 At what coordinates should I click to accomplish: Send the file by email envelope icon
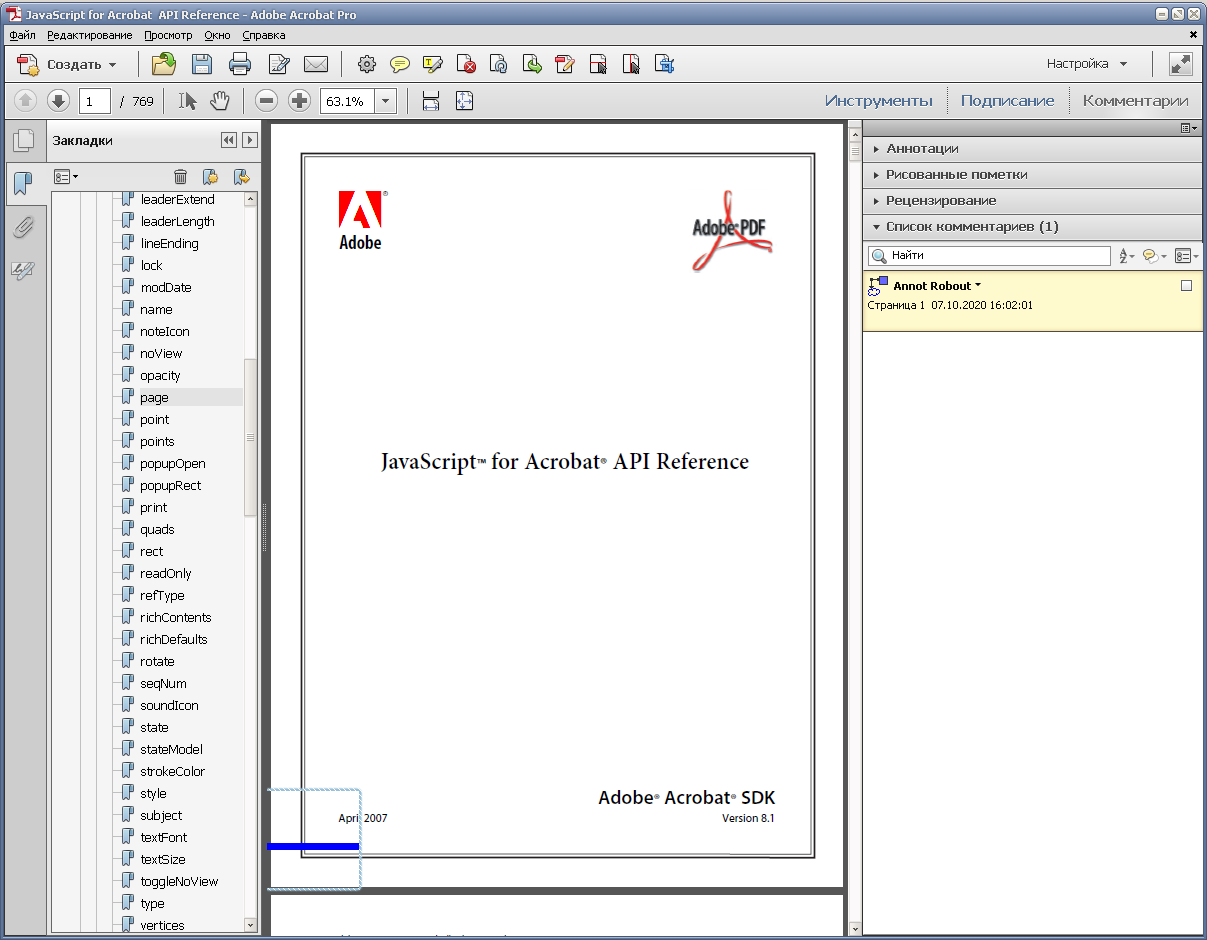tap(316, 65)
